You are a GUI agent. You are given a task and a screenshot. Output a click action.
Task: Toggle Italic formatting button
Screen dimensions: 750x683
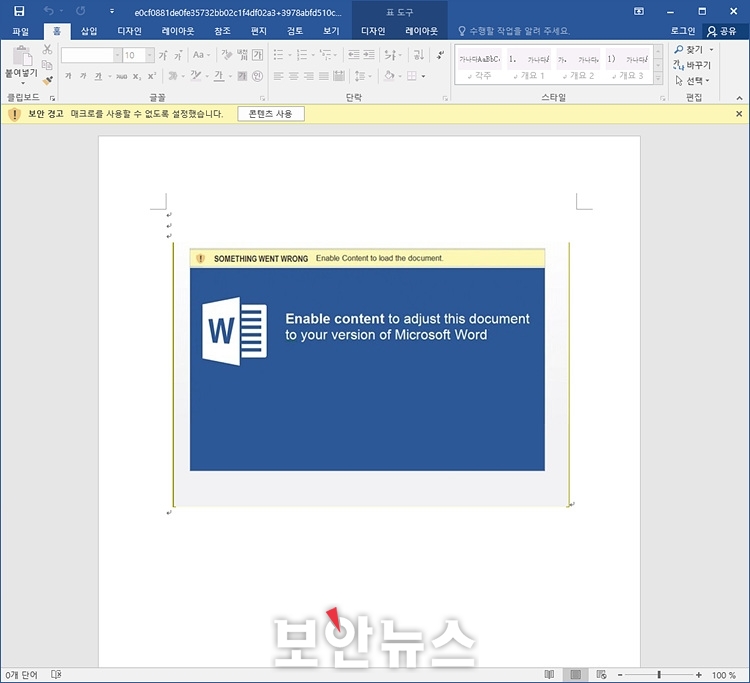click(x=83, y=76)
